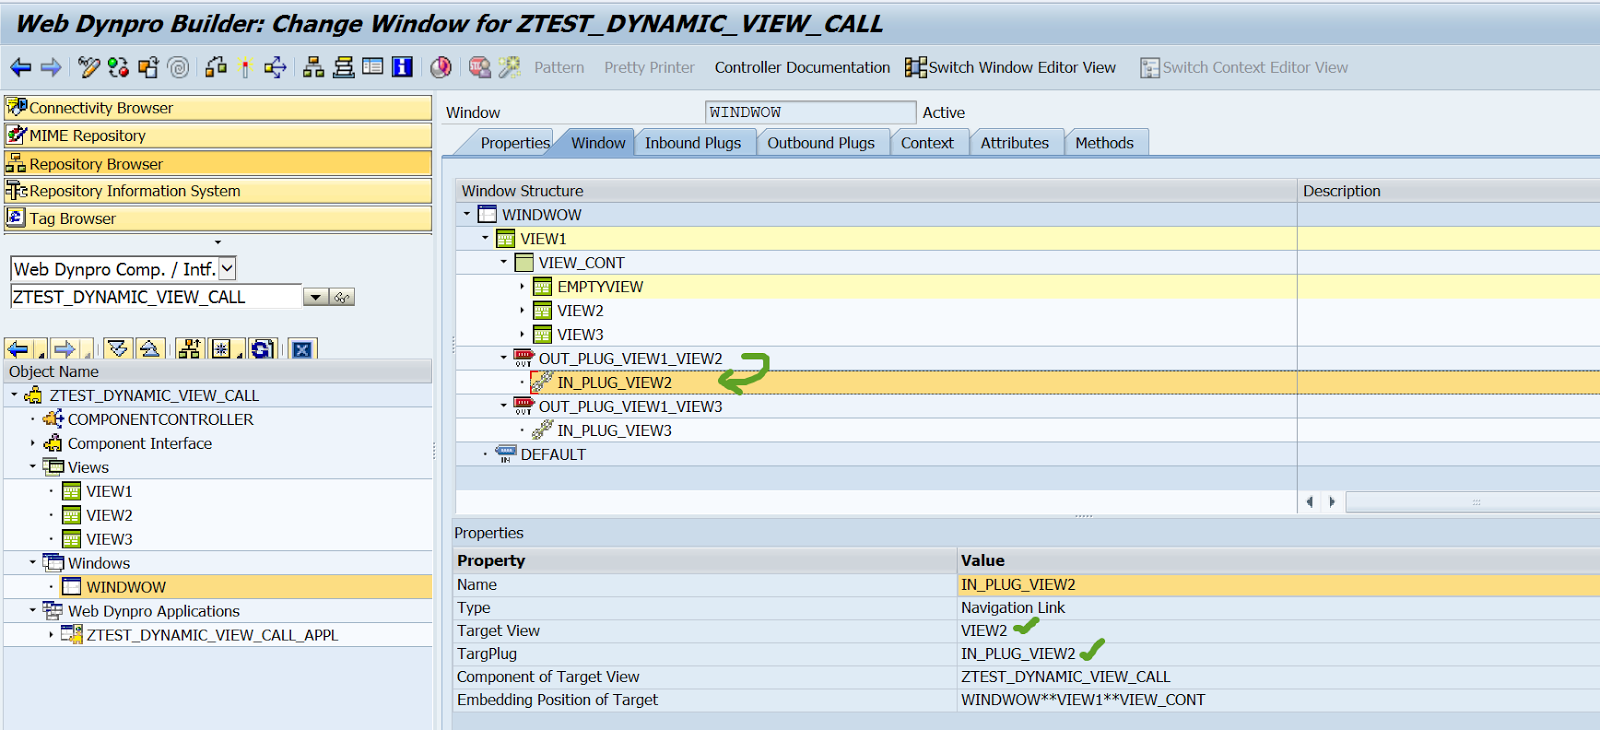Screen dimensions: 1600x730
Task: Click the Display (glasses) button beside component name
Action: point(342,297)
